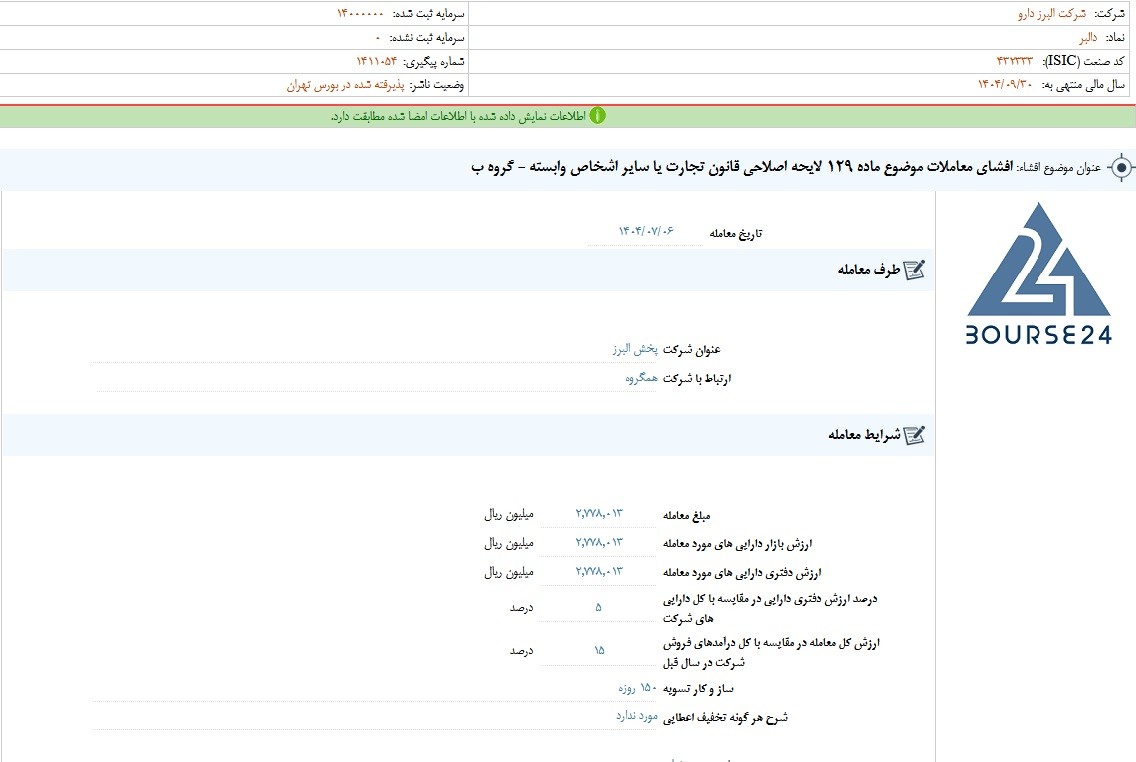Click the edit icon next to شرایط معامله
The width and height of the screenshot is (1136, 762).
coord(914,435)
